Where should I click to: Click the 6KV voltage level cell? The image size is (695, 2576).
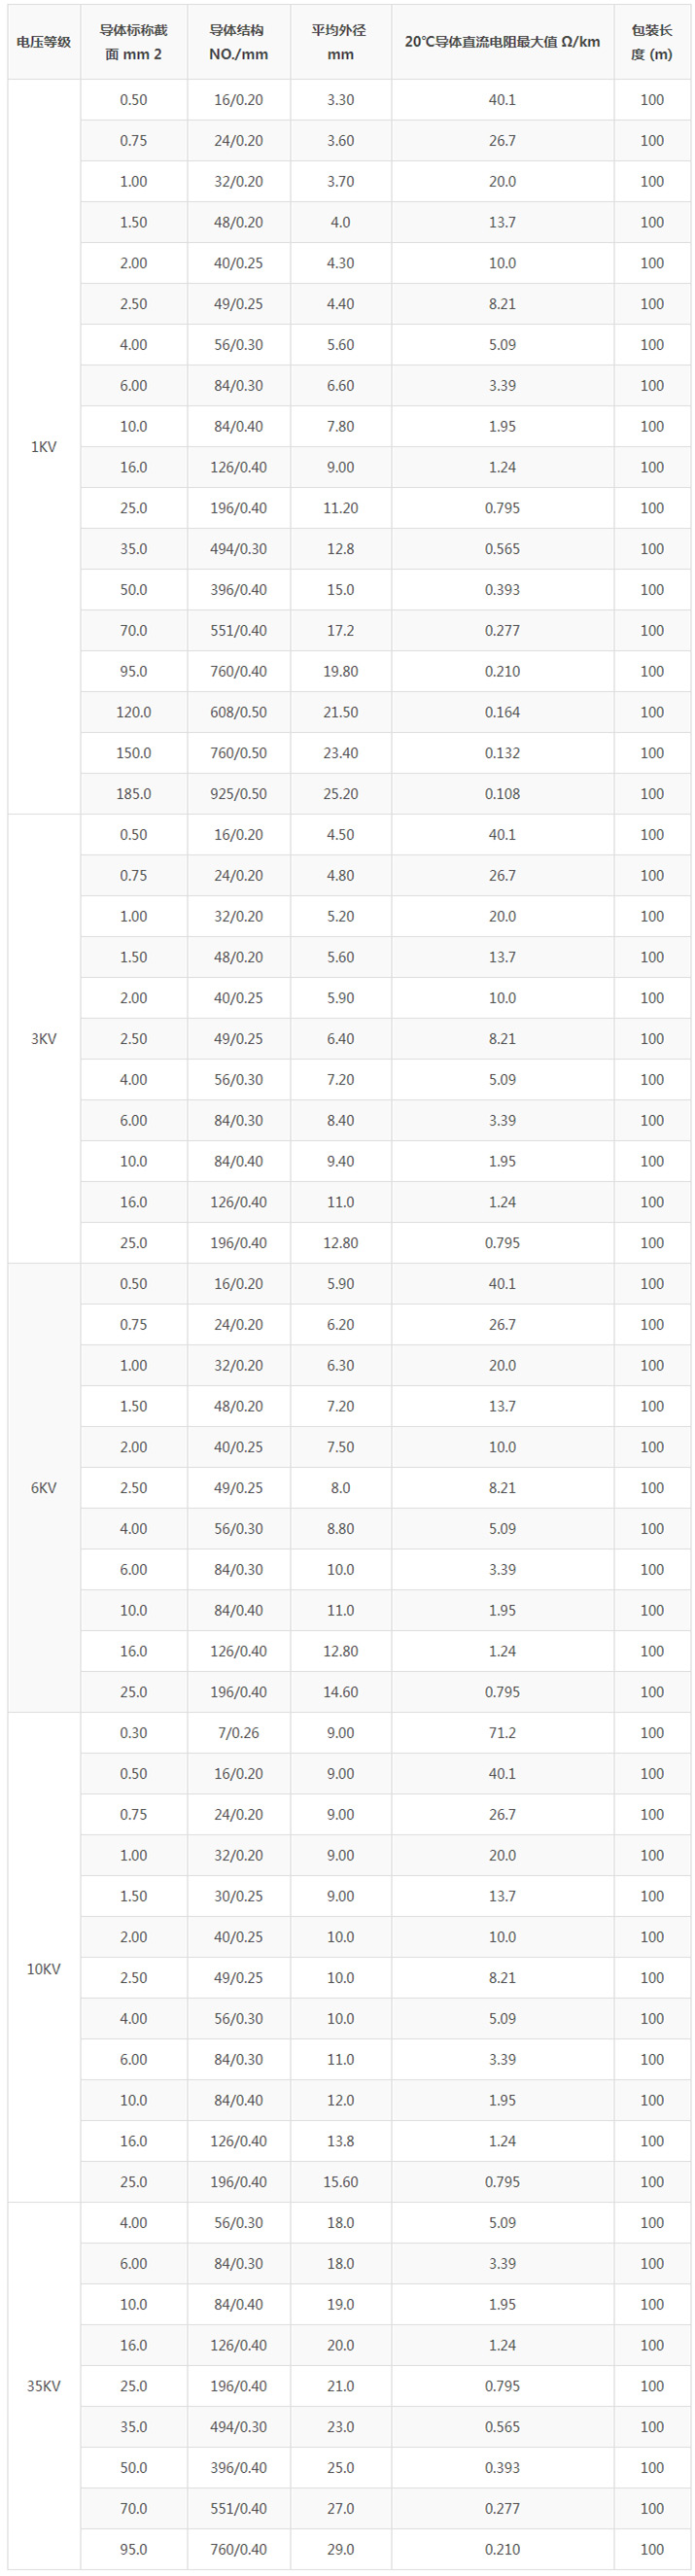[x=44, y=1488]
